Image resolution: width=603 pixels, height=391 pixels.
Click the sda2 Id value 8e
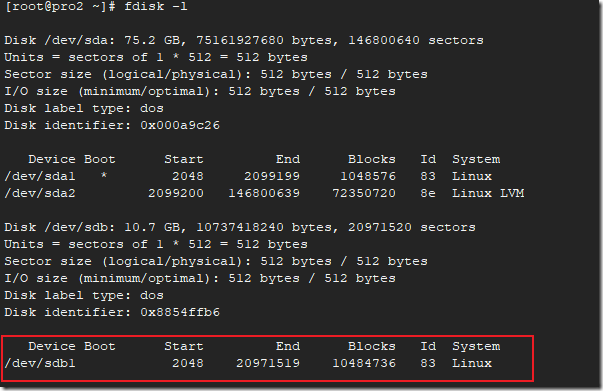click(428, 193)
